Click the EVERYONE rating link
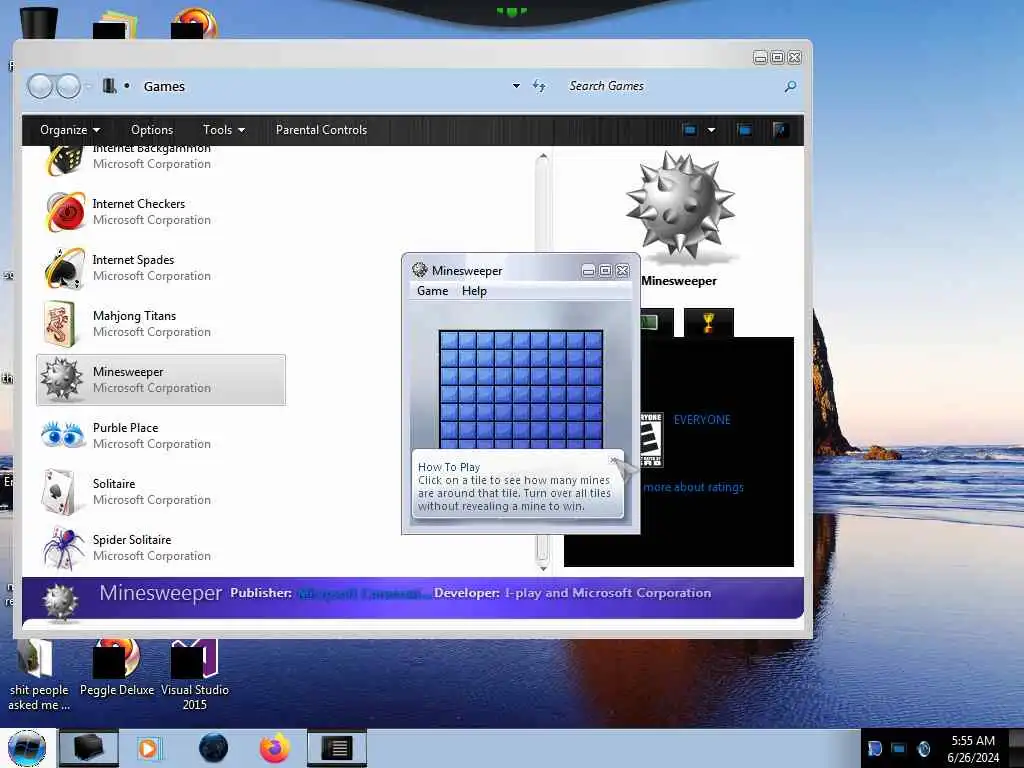Screen dimensions: 1024x768 pos(702,419)
